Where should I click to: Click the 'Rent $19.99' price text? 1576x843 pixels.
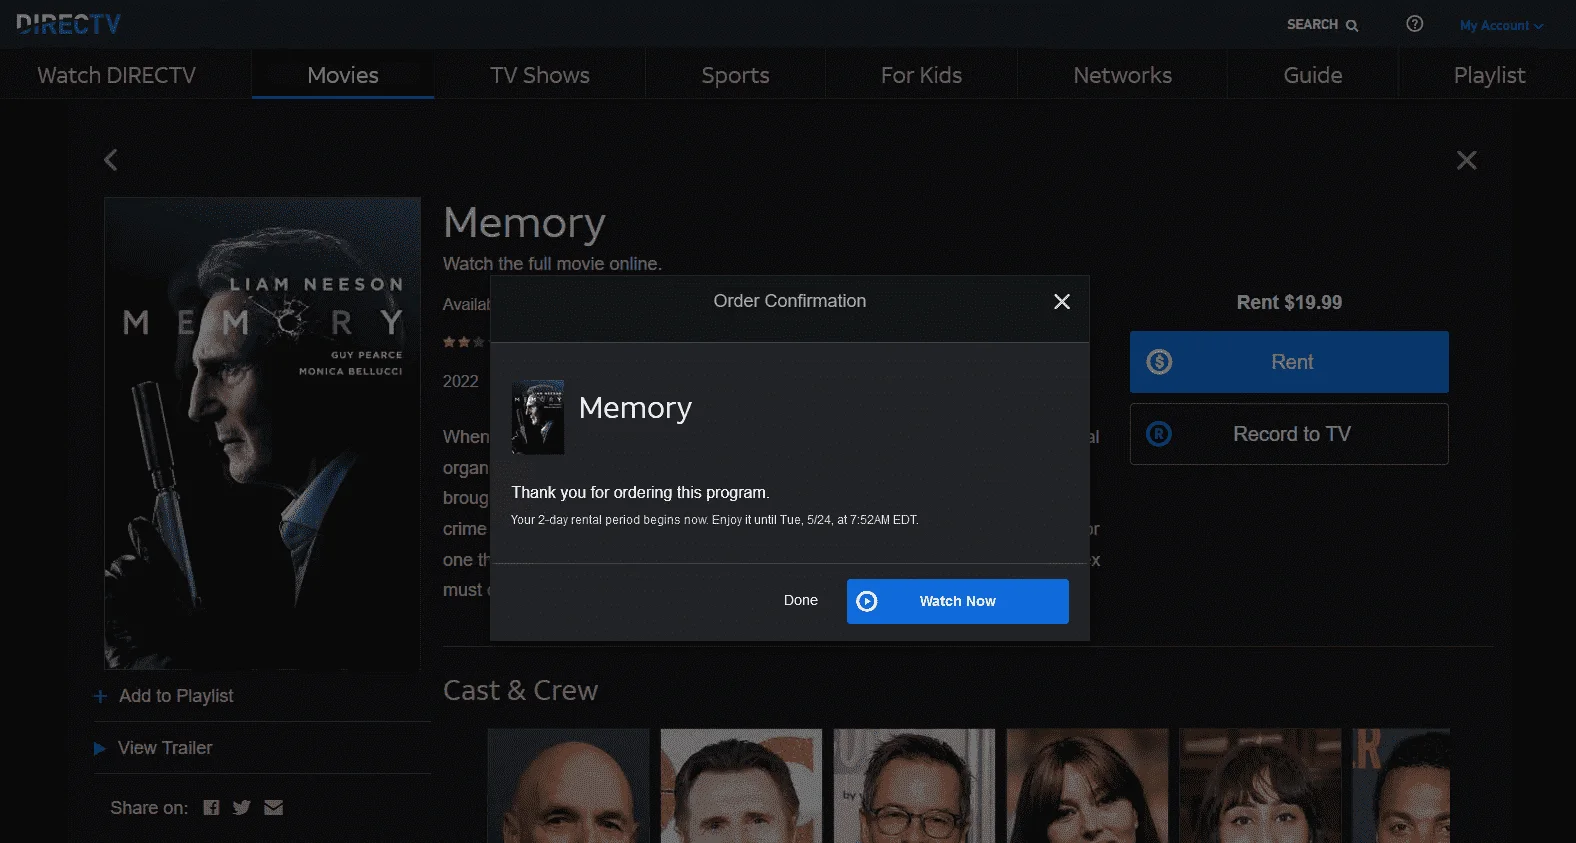tap(1289, 302)
